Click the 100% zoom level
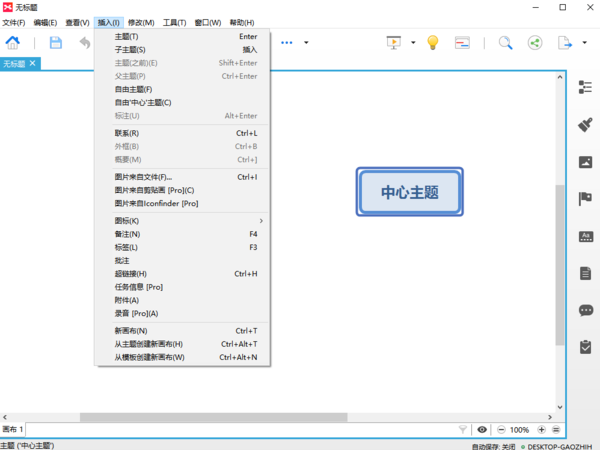 click(x=519, y=430)
